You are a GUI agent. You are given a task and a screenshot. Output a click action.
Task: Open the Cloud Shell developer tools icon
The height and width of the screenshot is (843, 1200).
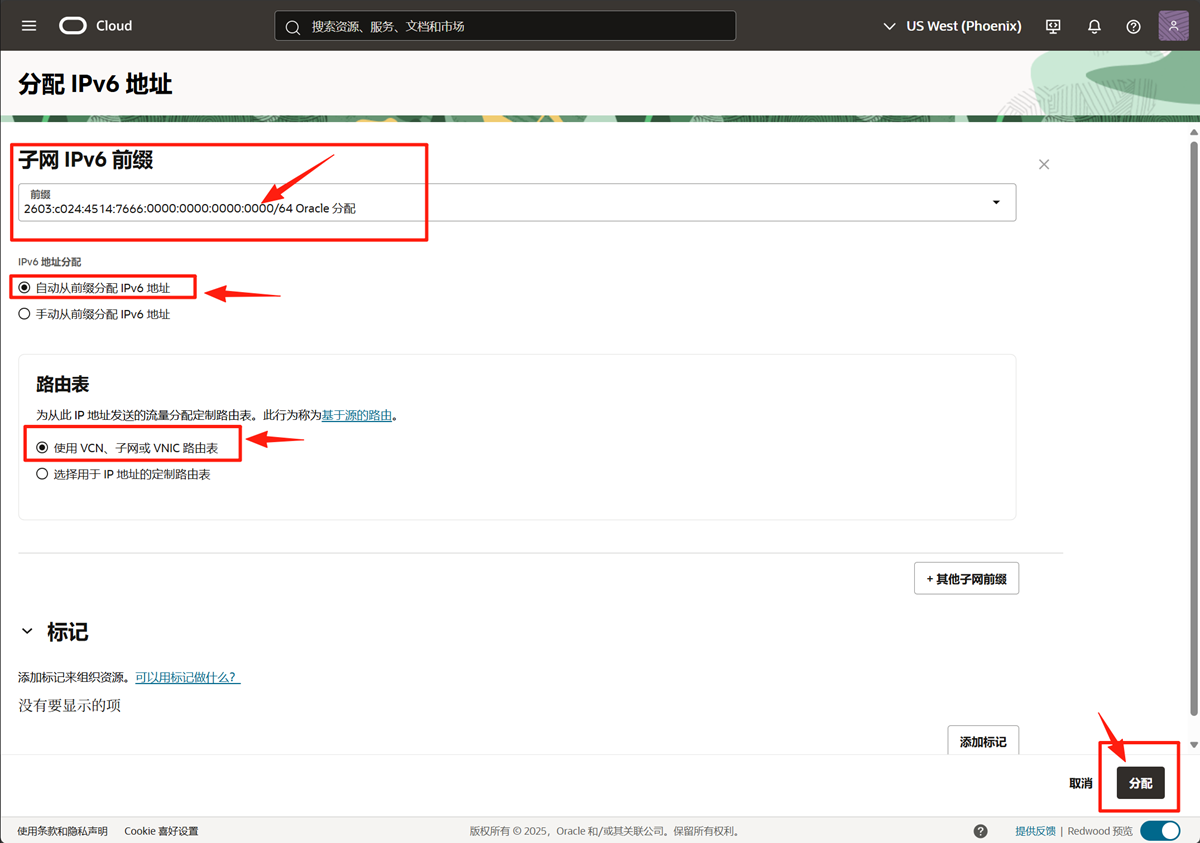click(1053, 27)
